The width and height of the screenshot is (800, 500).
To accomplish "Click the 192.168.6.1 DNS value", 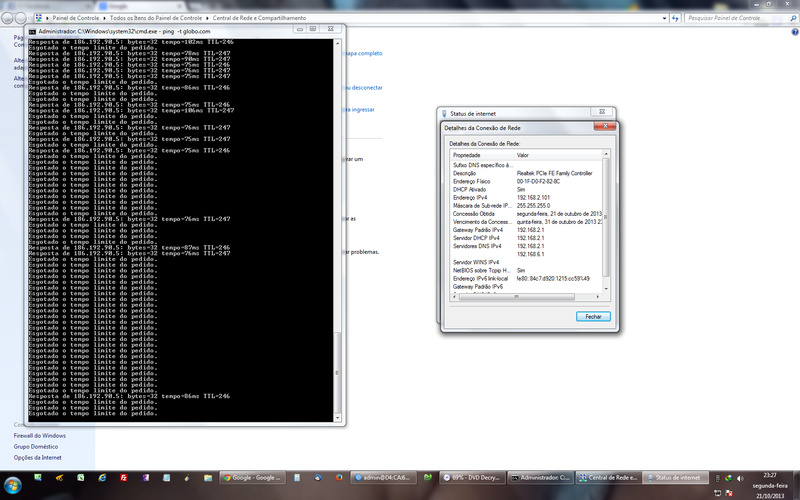I will click(x=530, y=254).
